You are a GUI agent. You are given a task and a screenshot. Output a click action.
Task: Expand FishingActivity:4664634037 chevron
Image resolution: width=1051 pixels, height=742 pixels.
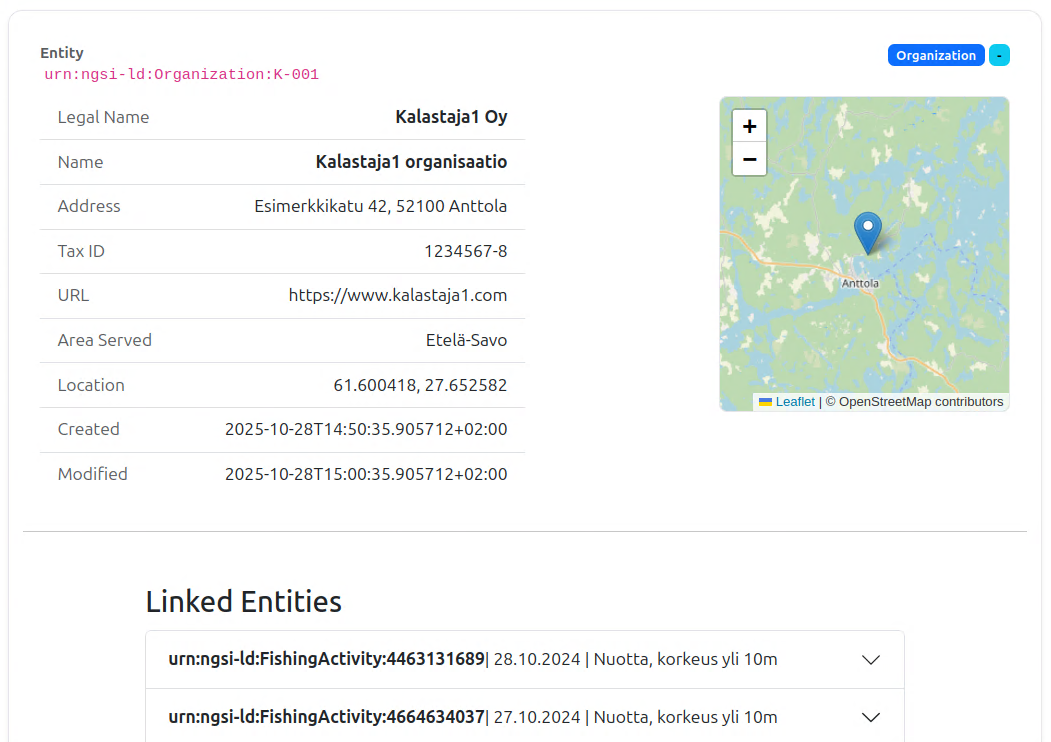point(871,717)
